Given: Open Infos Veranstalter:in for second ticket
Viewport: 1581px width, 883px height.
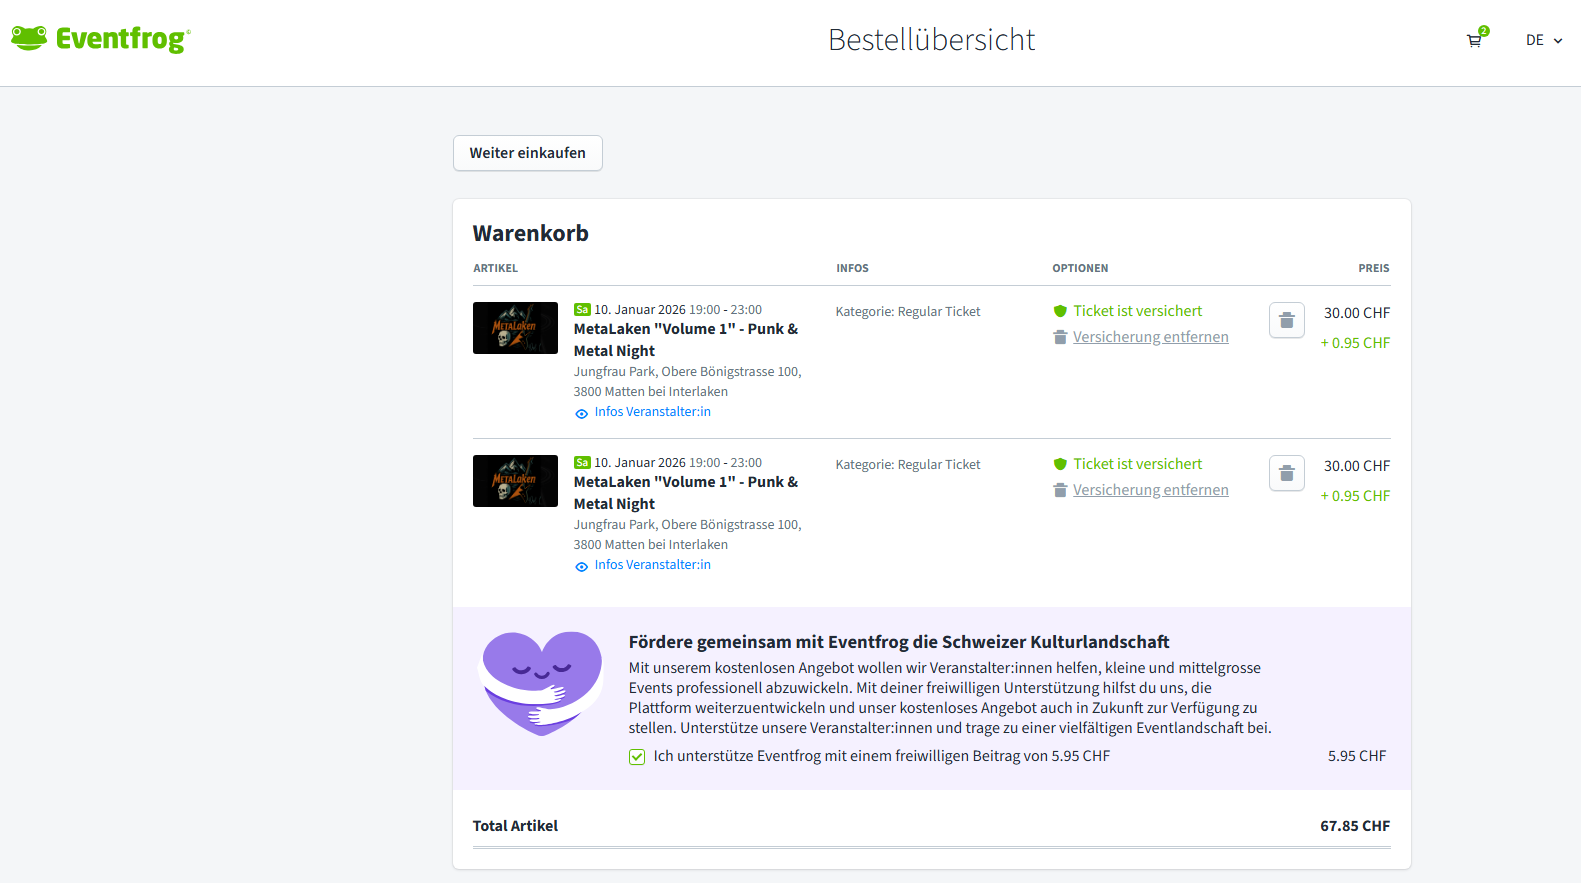Looking at the screenshot, I should tap(652, 565).
